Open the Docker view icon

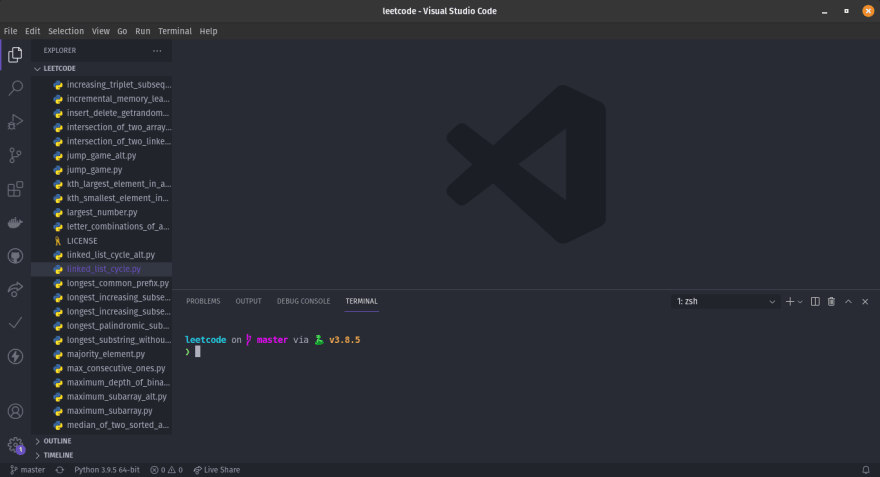click(x=15, y=223)
